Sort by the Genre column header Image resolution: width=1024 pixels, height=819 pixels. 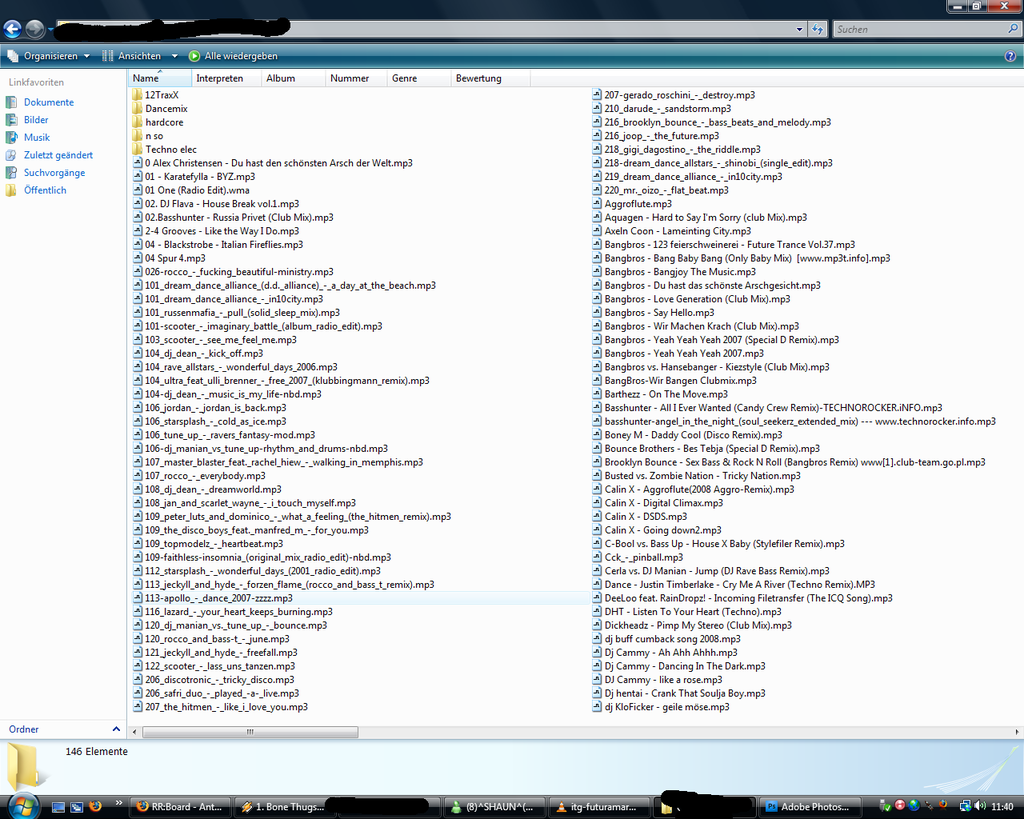[419, 78]
